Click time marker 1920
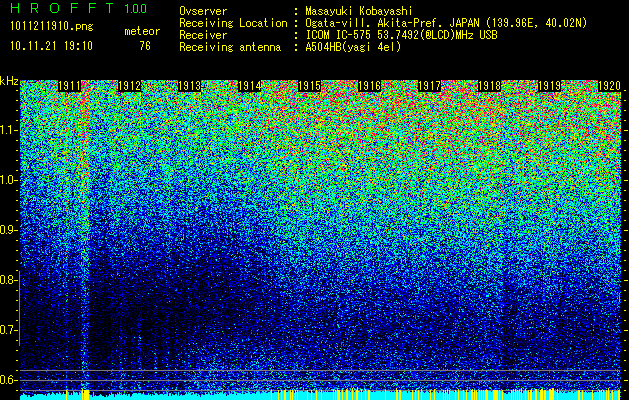 tap(609, 86)
